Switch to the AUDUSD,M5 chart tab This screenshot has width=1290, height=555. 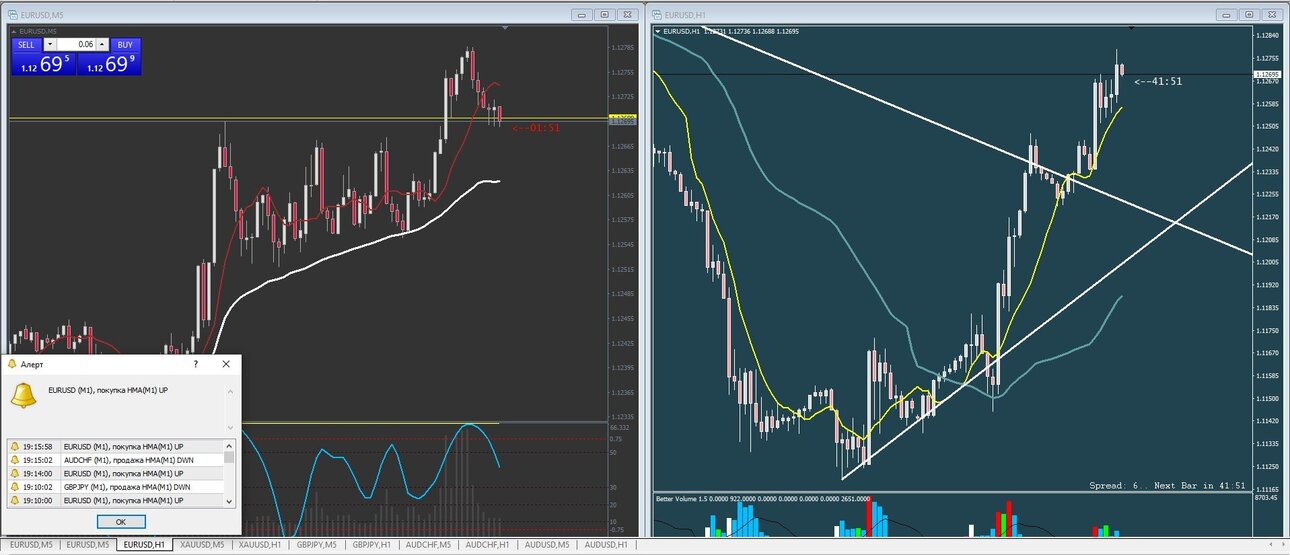tap(548, 545)
